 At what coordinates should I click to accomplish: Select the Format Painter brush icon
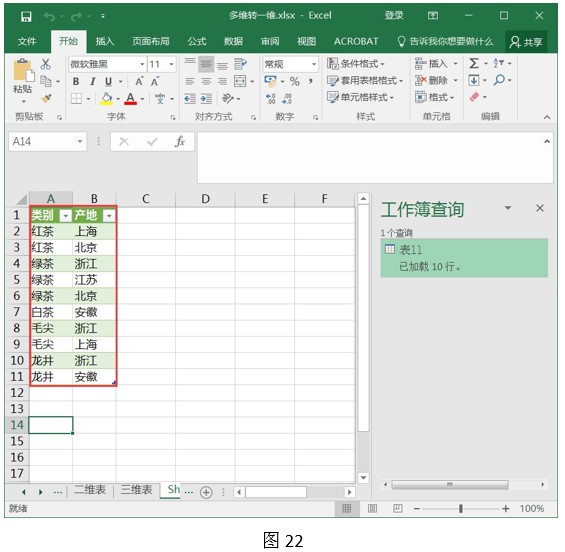[46, 98]
